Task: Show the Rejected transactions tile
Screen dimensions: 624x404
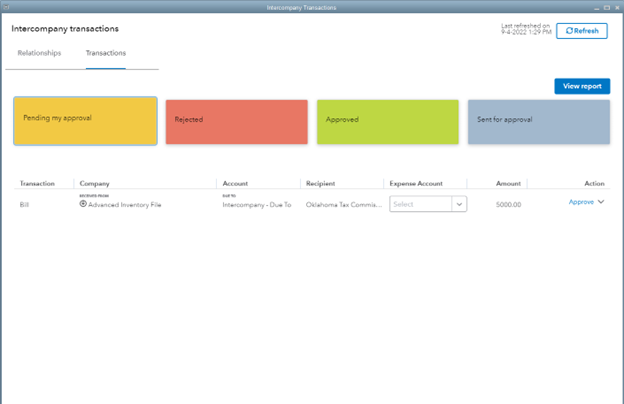Action: coord(236,121)
